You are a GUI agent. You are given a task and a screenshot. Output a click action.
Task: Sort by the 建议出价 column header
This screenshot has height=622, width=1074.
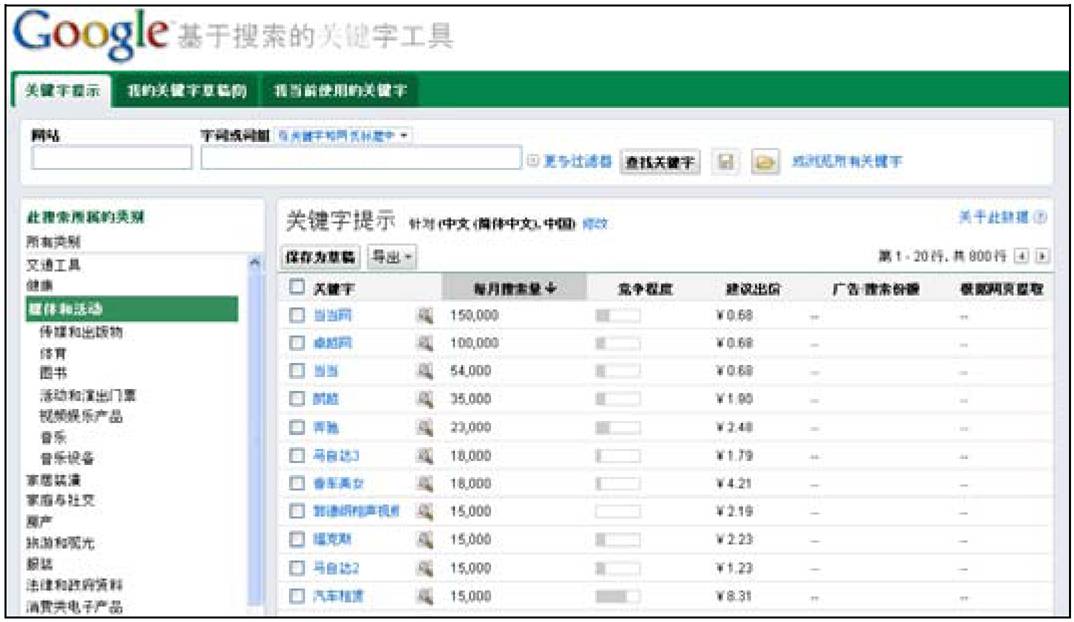coord(753,289)
